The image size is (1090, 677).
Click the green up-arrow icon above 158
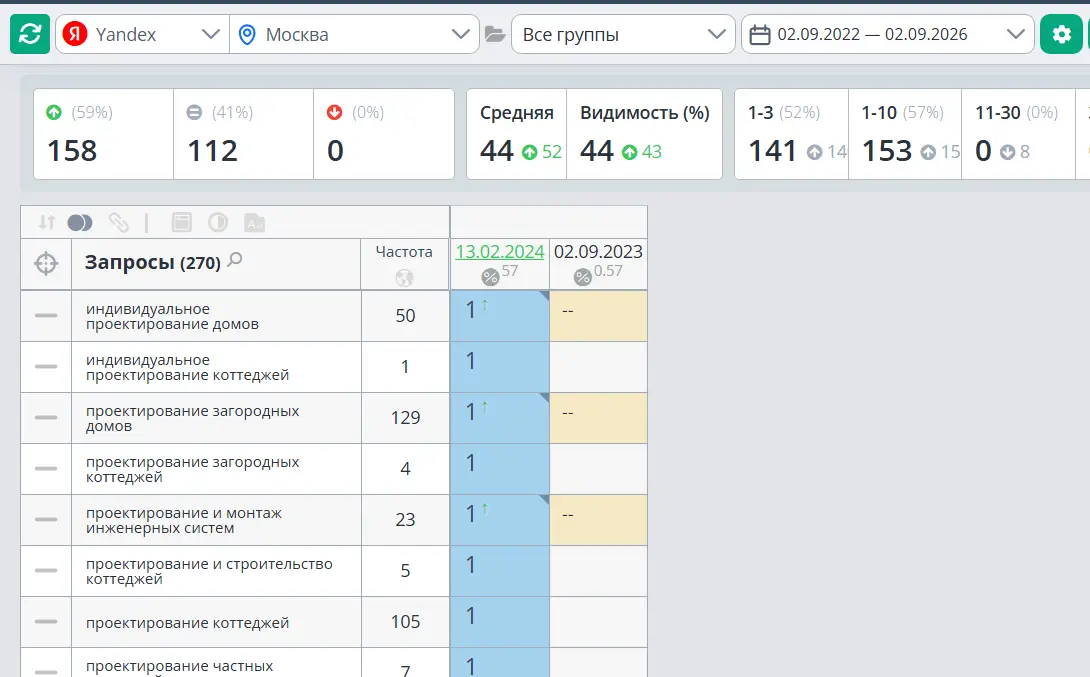[54, 113]
